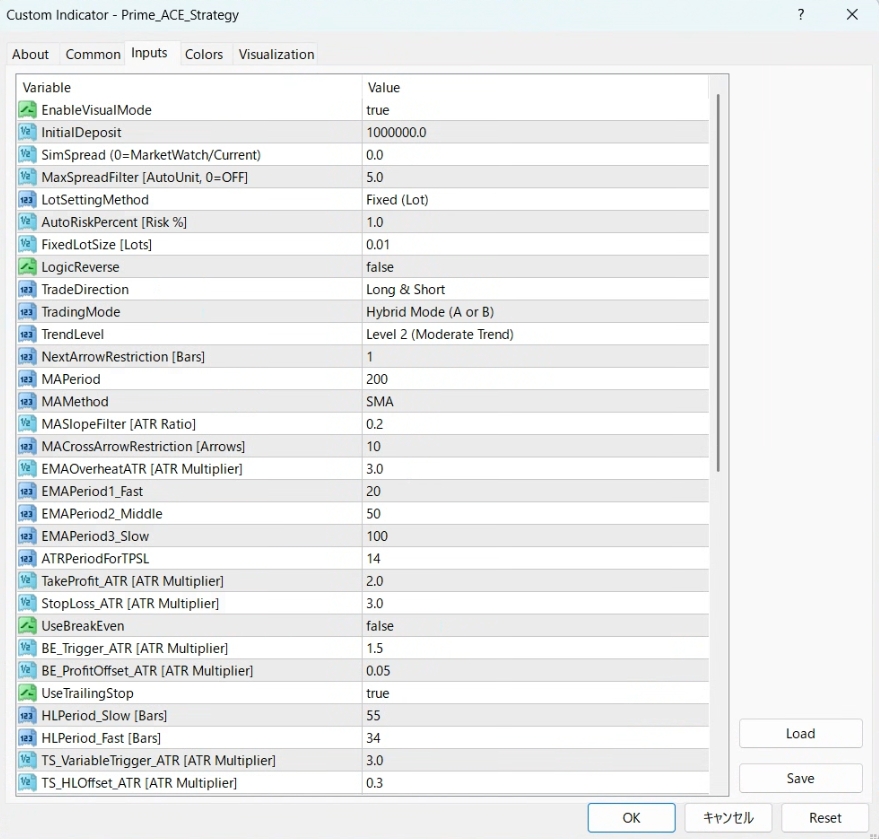This screenshot has width=879, height=839.
Task: Toggle EnableVisualMode value true
Action: pos(535,110)
